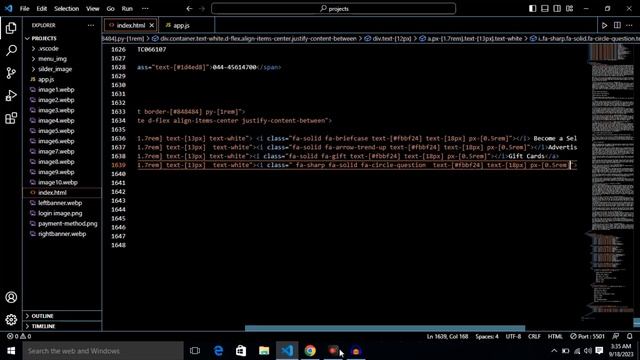This screenshot has width=640, height=360.
Task: Click Ln 1639, Col 168 status item
Action: point(447,336)
